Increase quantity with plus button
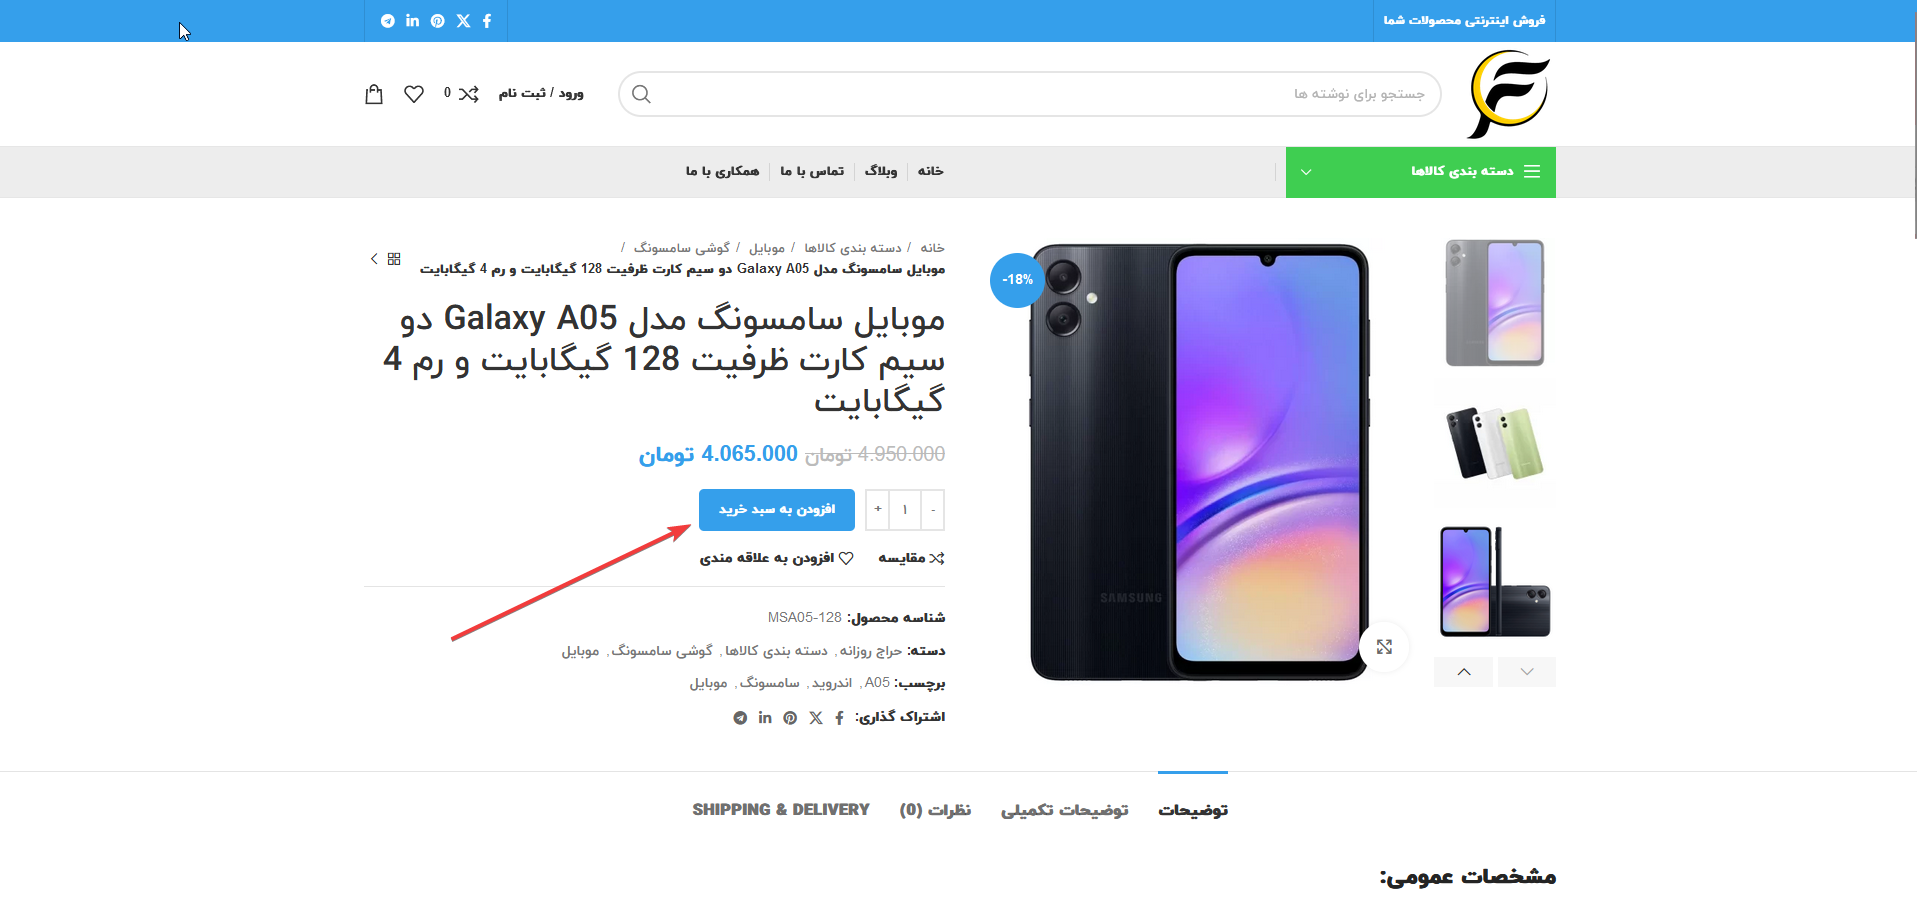1917x914 pixels. [x=878, y=510]
